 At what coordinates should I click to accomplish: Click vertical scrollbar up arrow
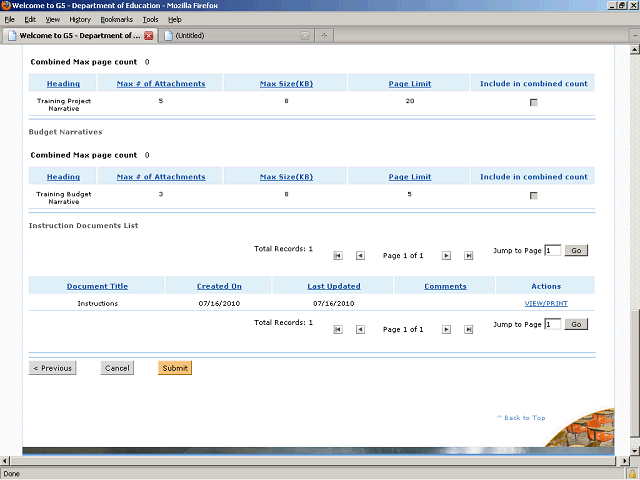pos(635,50)
